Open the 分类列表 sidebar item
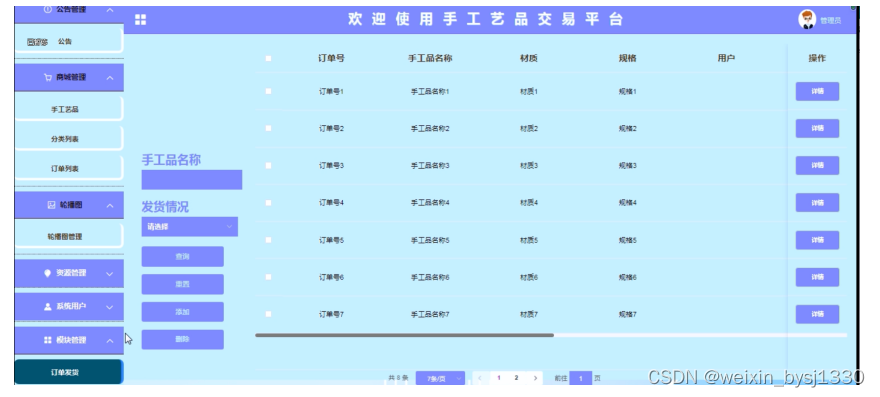Screen dimensions: 880x397 (68, 139)
